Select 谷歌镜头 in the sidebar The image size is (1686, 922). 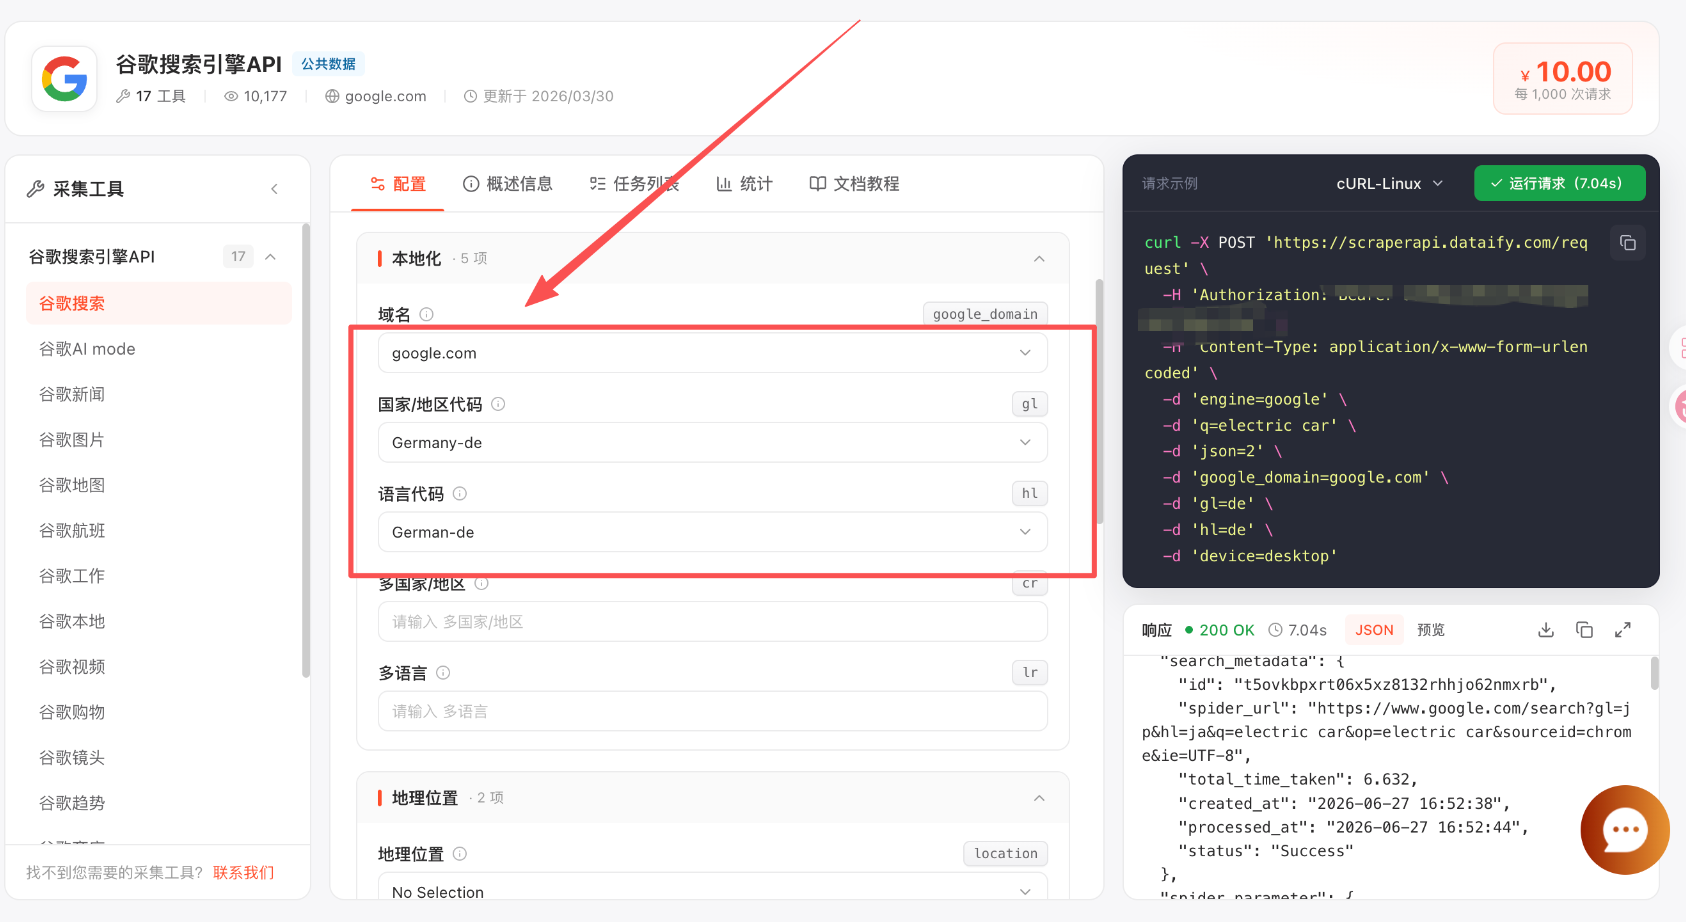pyautogui.click(x=159, y=758)
